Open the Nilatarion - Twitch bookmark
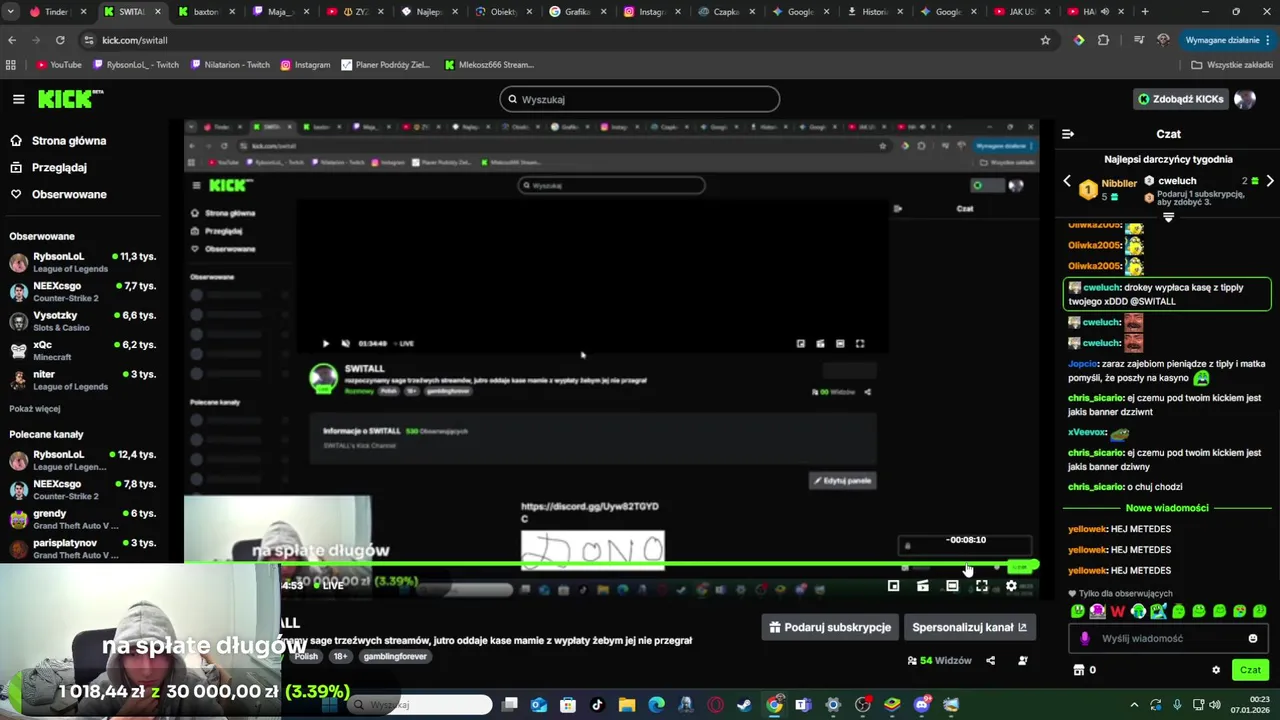The height and width of the screenshot is (720, 1280). (229, 65)
